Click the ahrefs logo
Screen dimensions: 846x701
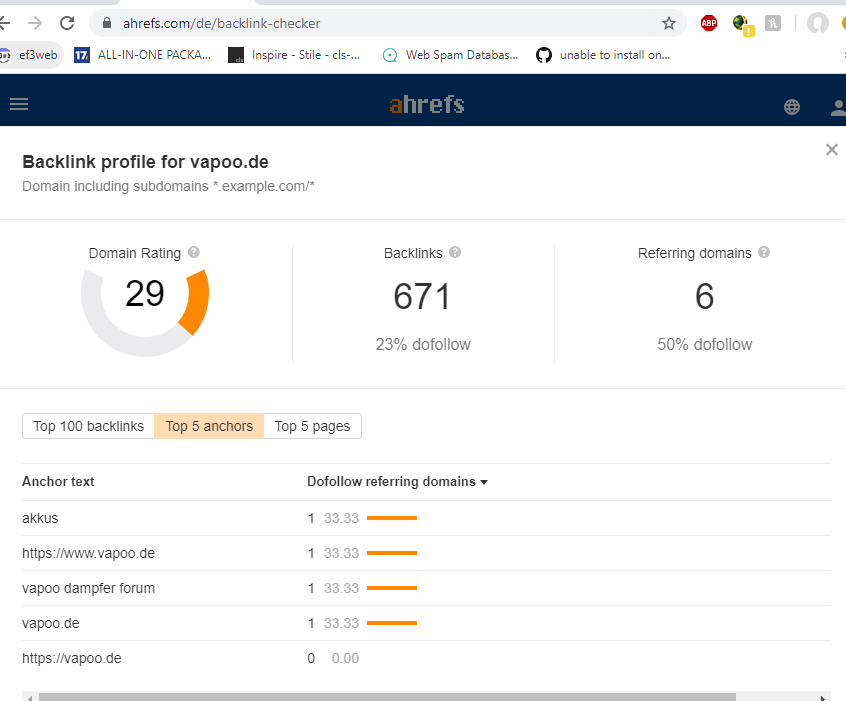[x=427, y=104]
